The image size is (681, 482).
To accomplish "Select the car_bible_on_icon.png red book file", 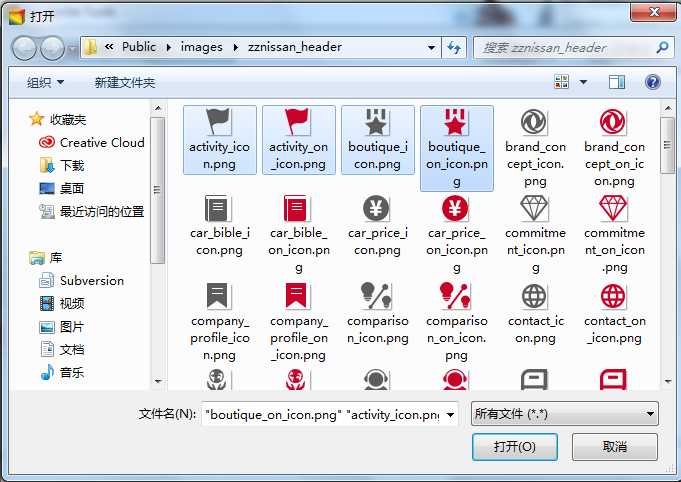I will [298, 234].
